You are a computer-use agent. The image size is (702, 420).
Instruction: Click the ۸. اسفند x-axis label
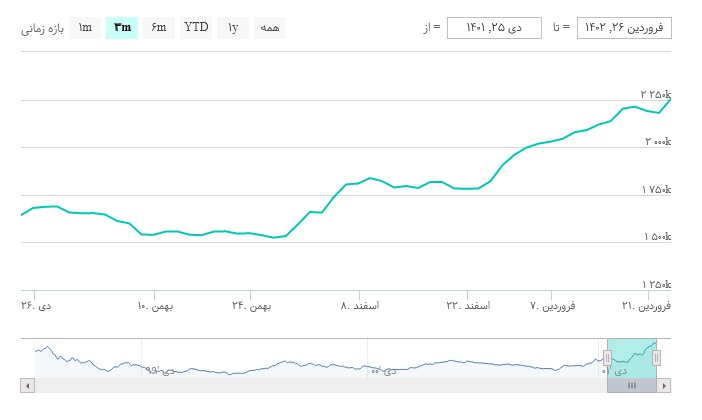pyautogui.click(x=360, y=305)
